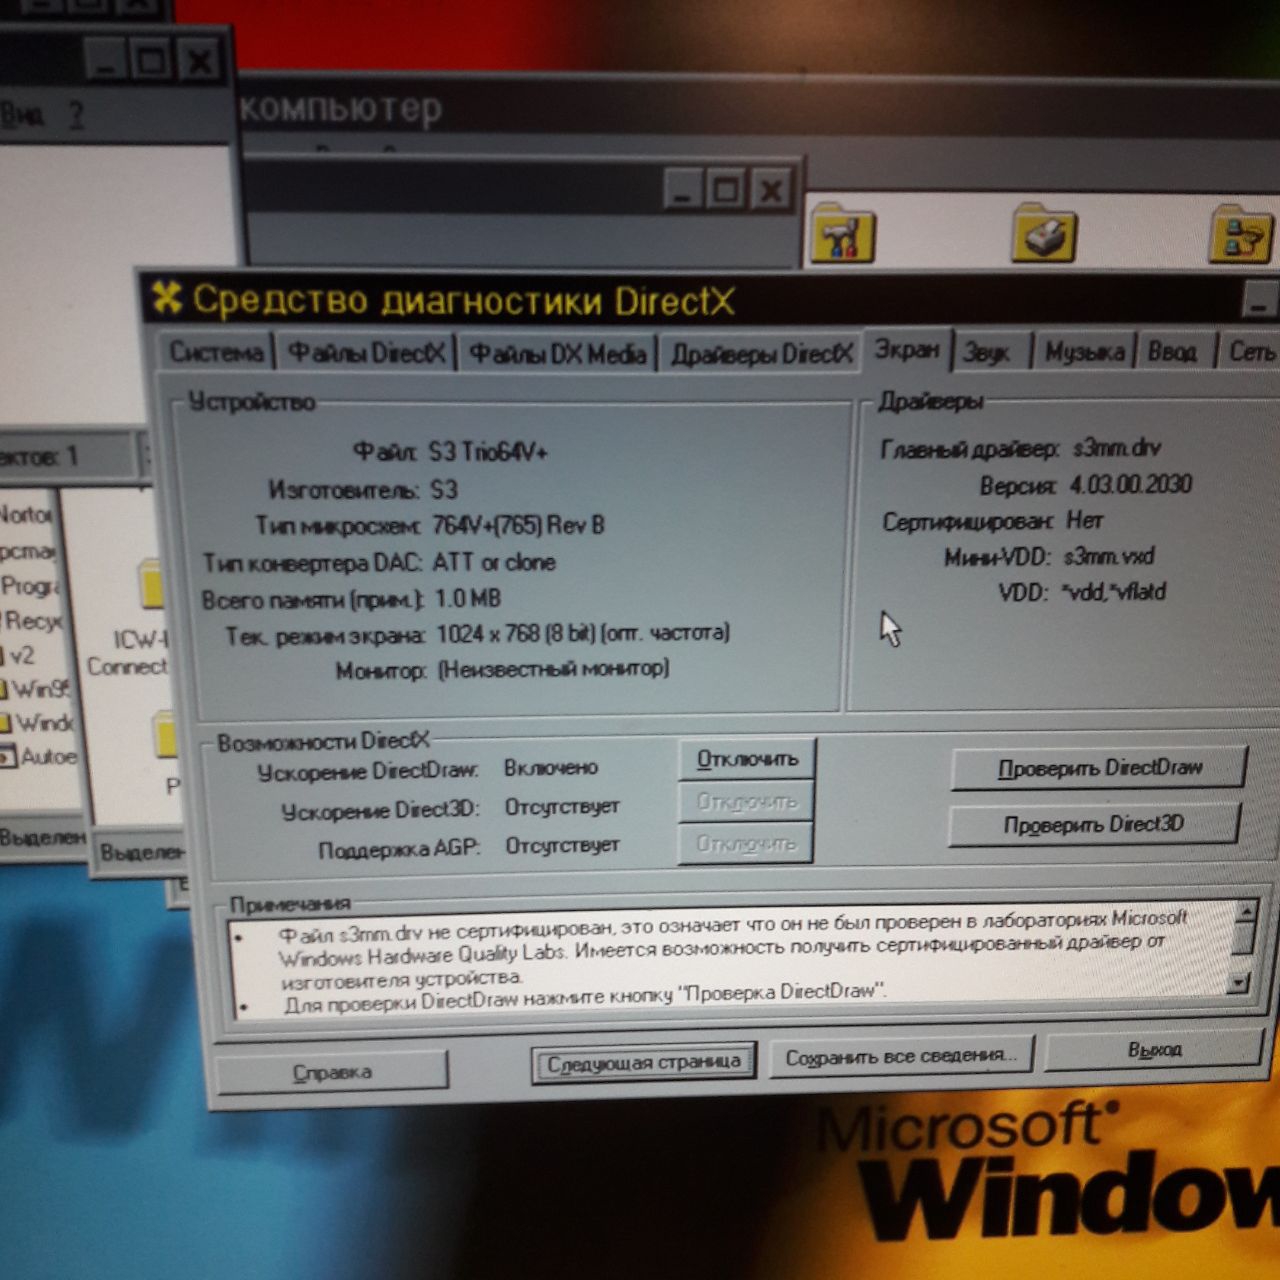Select the v2 item in the left list
The height and width of the screenshot is (1280, 1280).
[x=18, y=655]
